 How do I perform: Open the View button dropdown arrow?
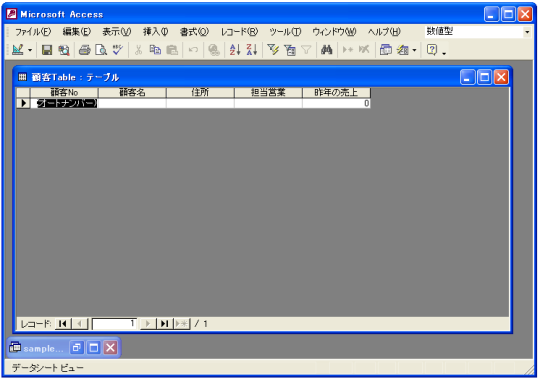[x=30, y=50]
